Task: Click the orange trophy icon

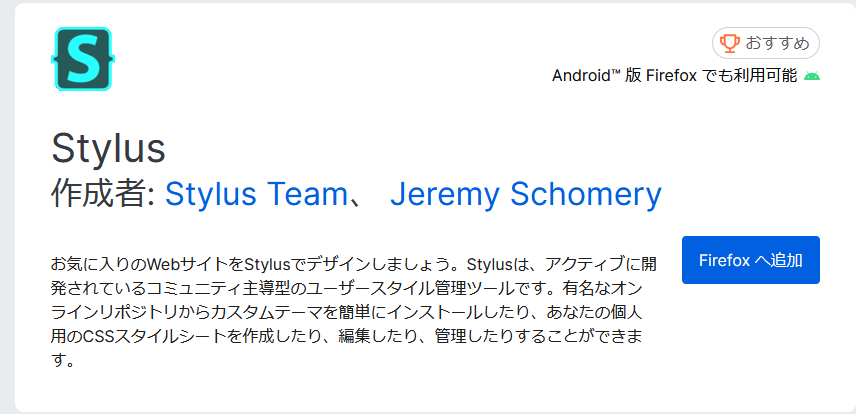Action: pyautogui.click(x=729, y=43)
